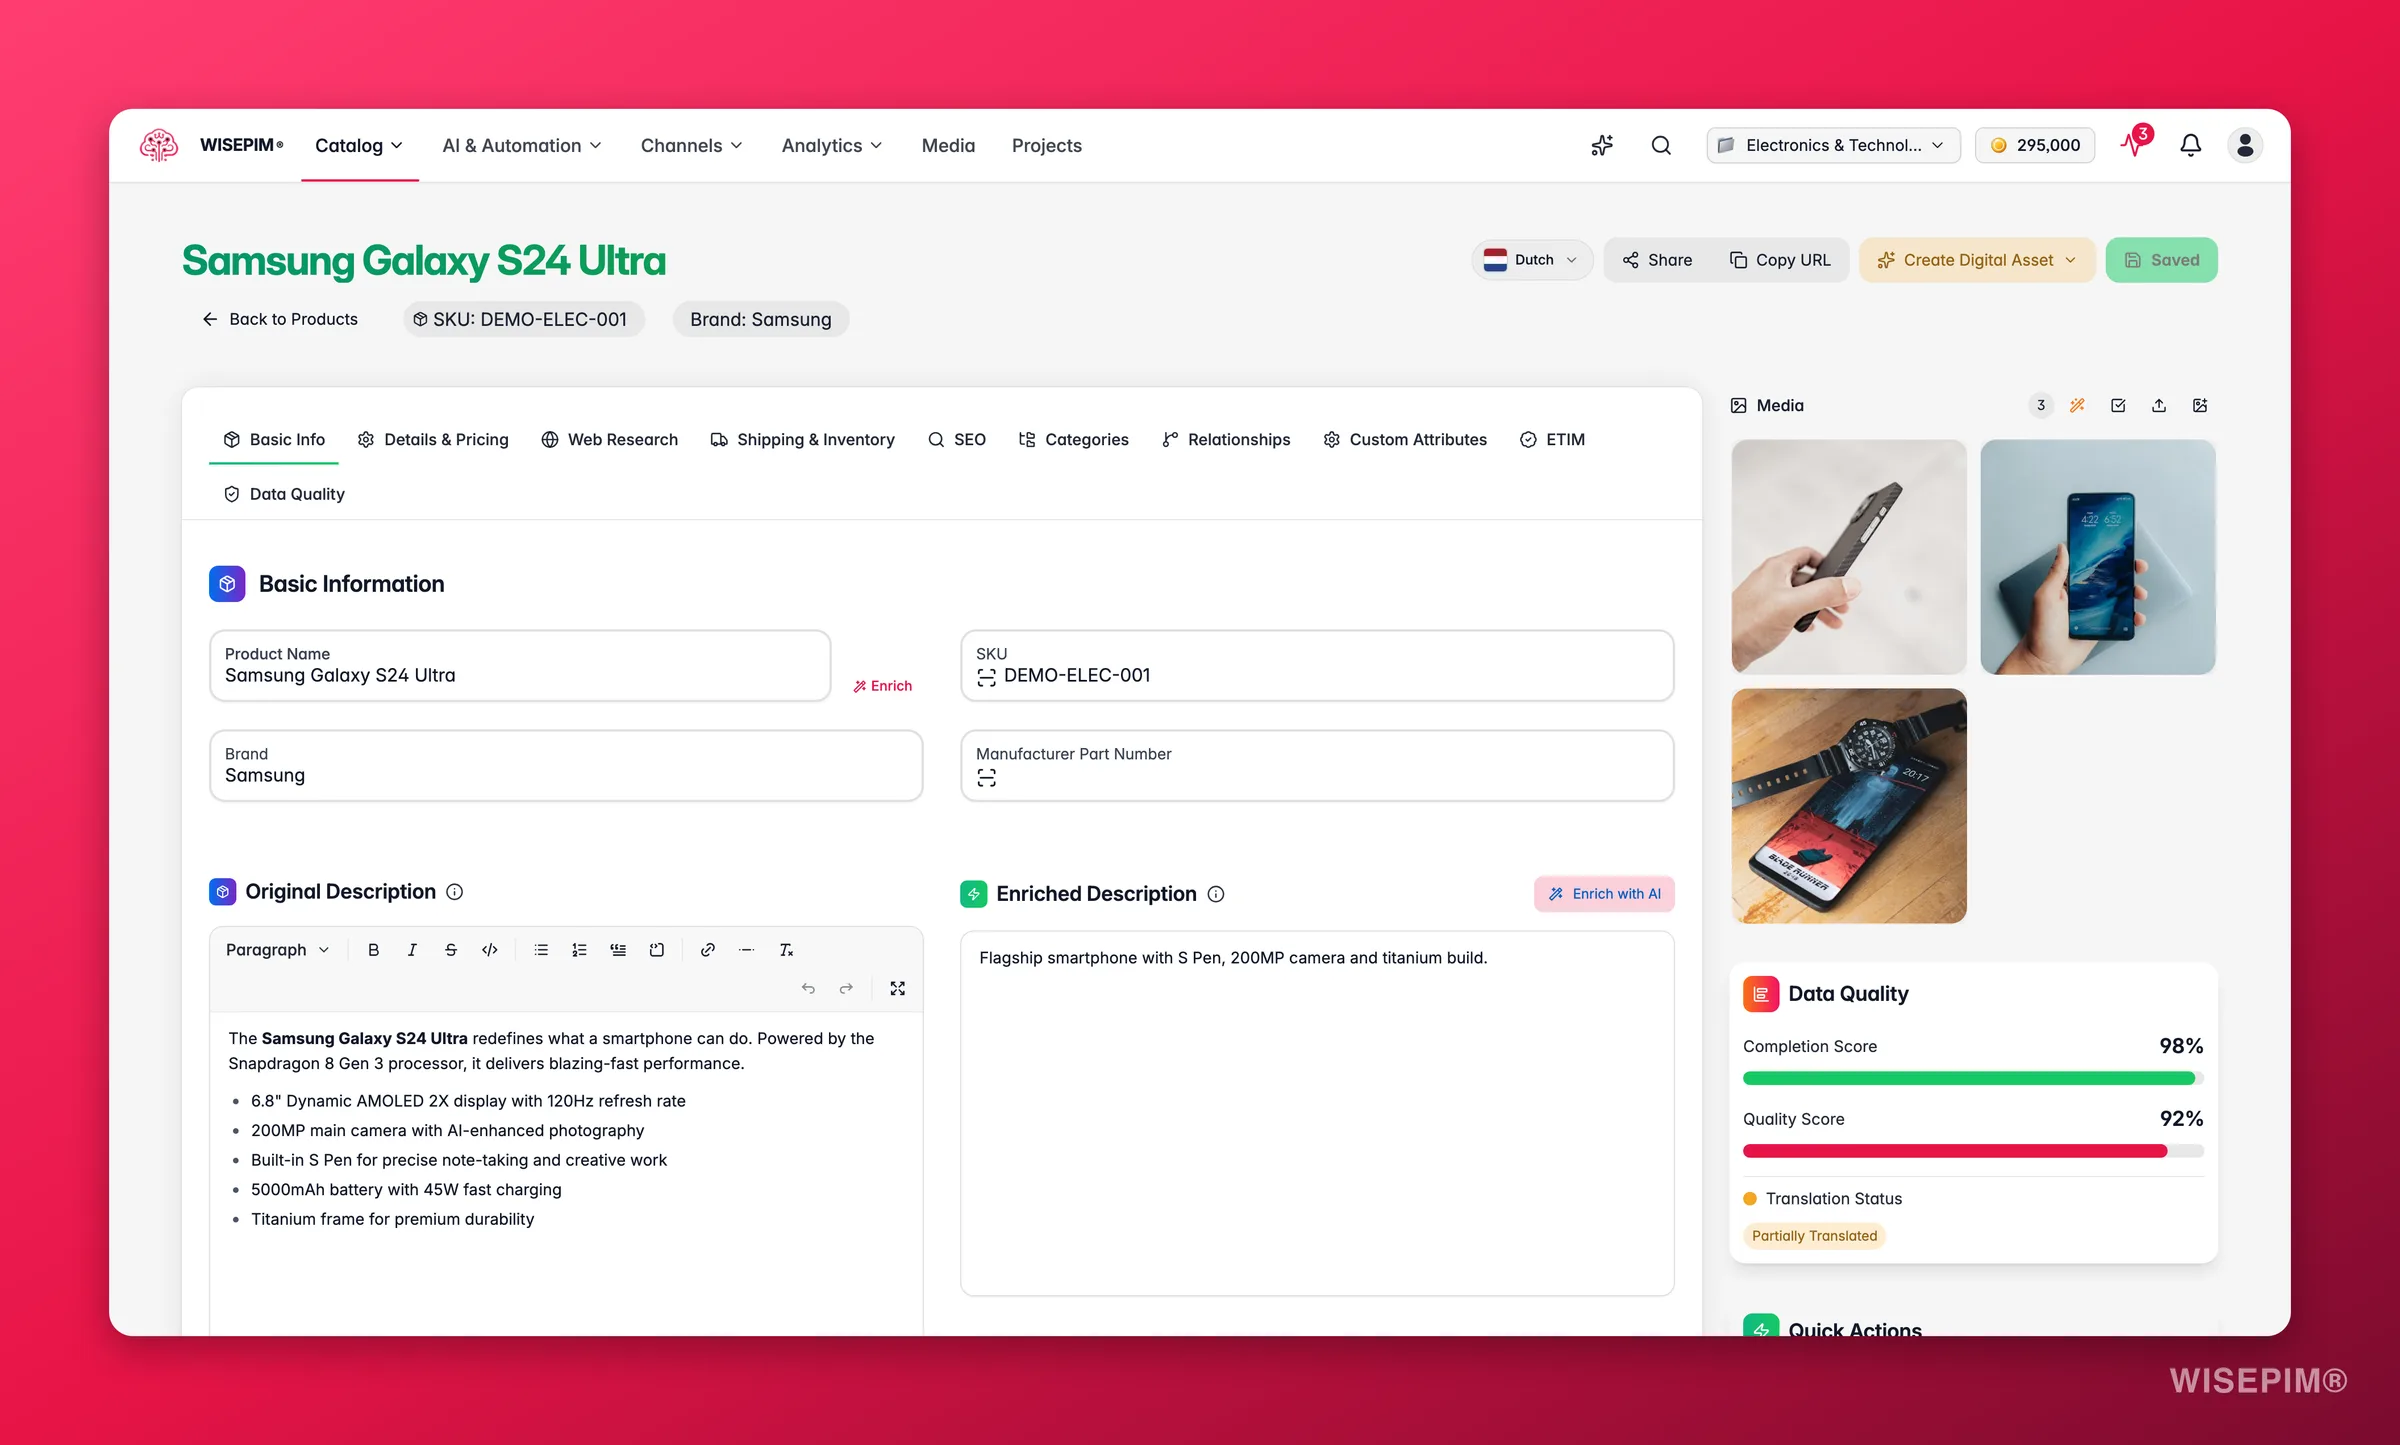Open Shipping & Inventory tab
2400x1445 pixels.
tap(802, 439)
